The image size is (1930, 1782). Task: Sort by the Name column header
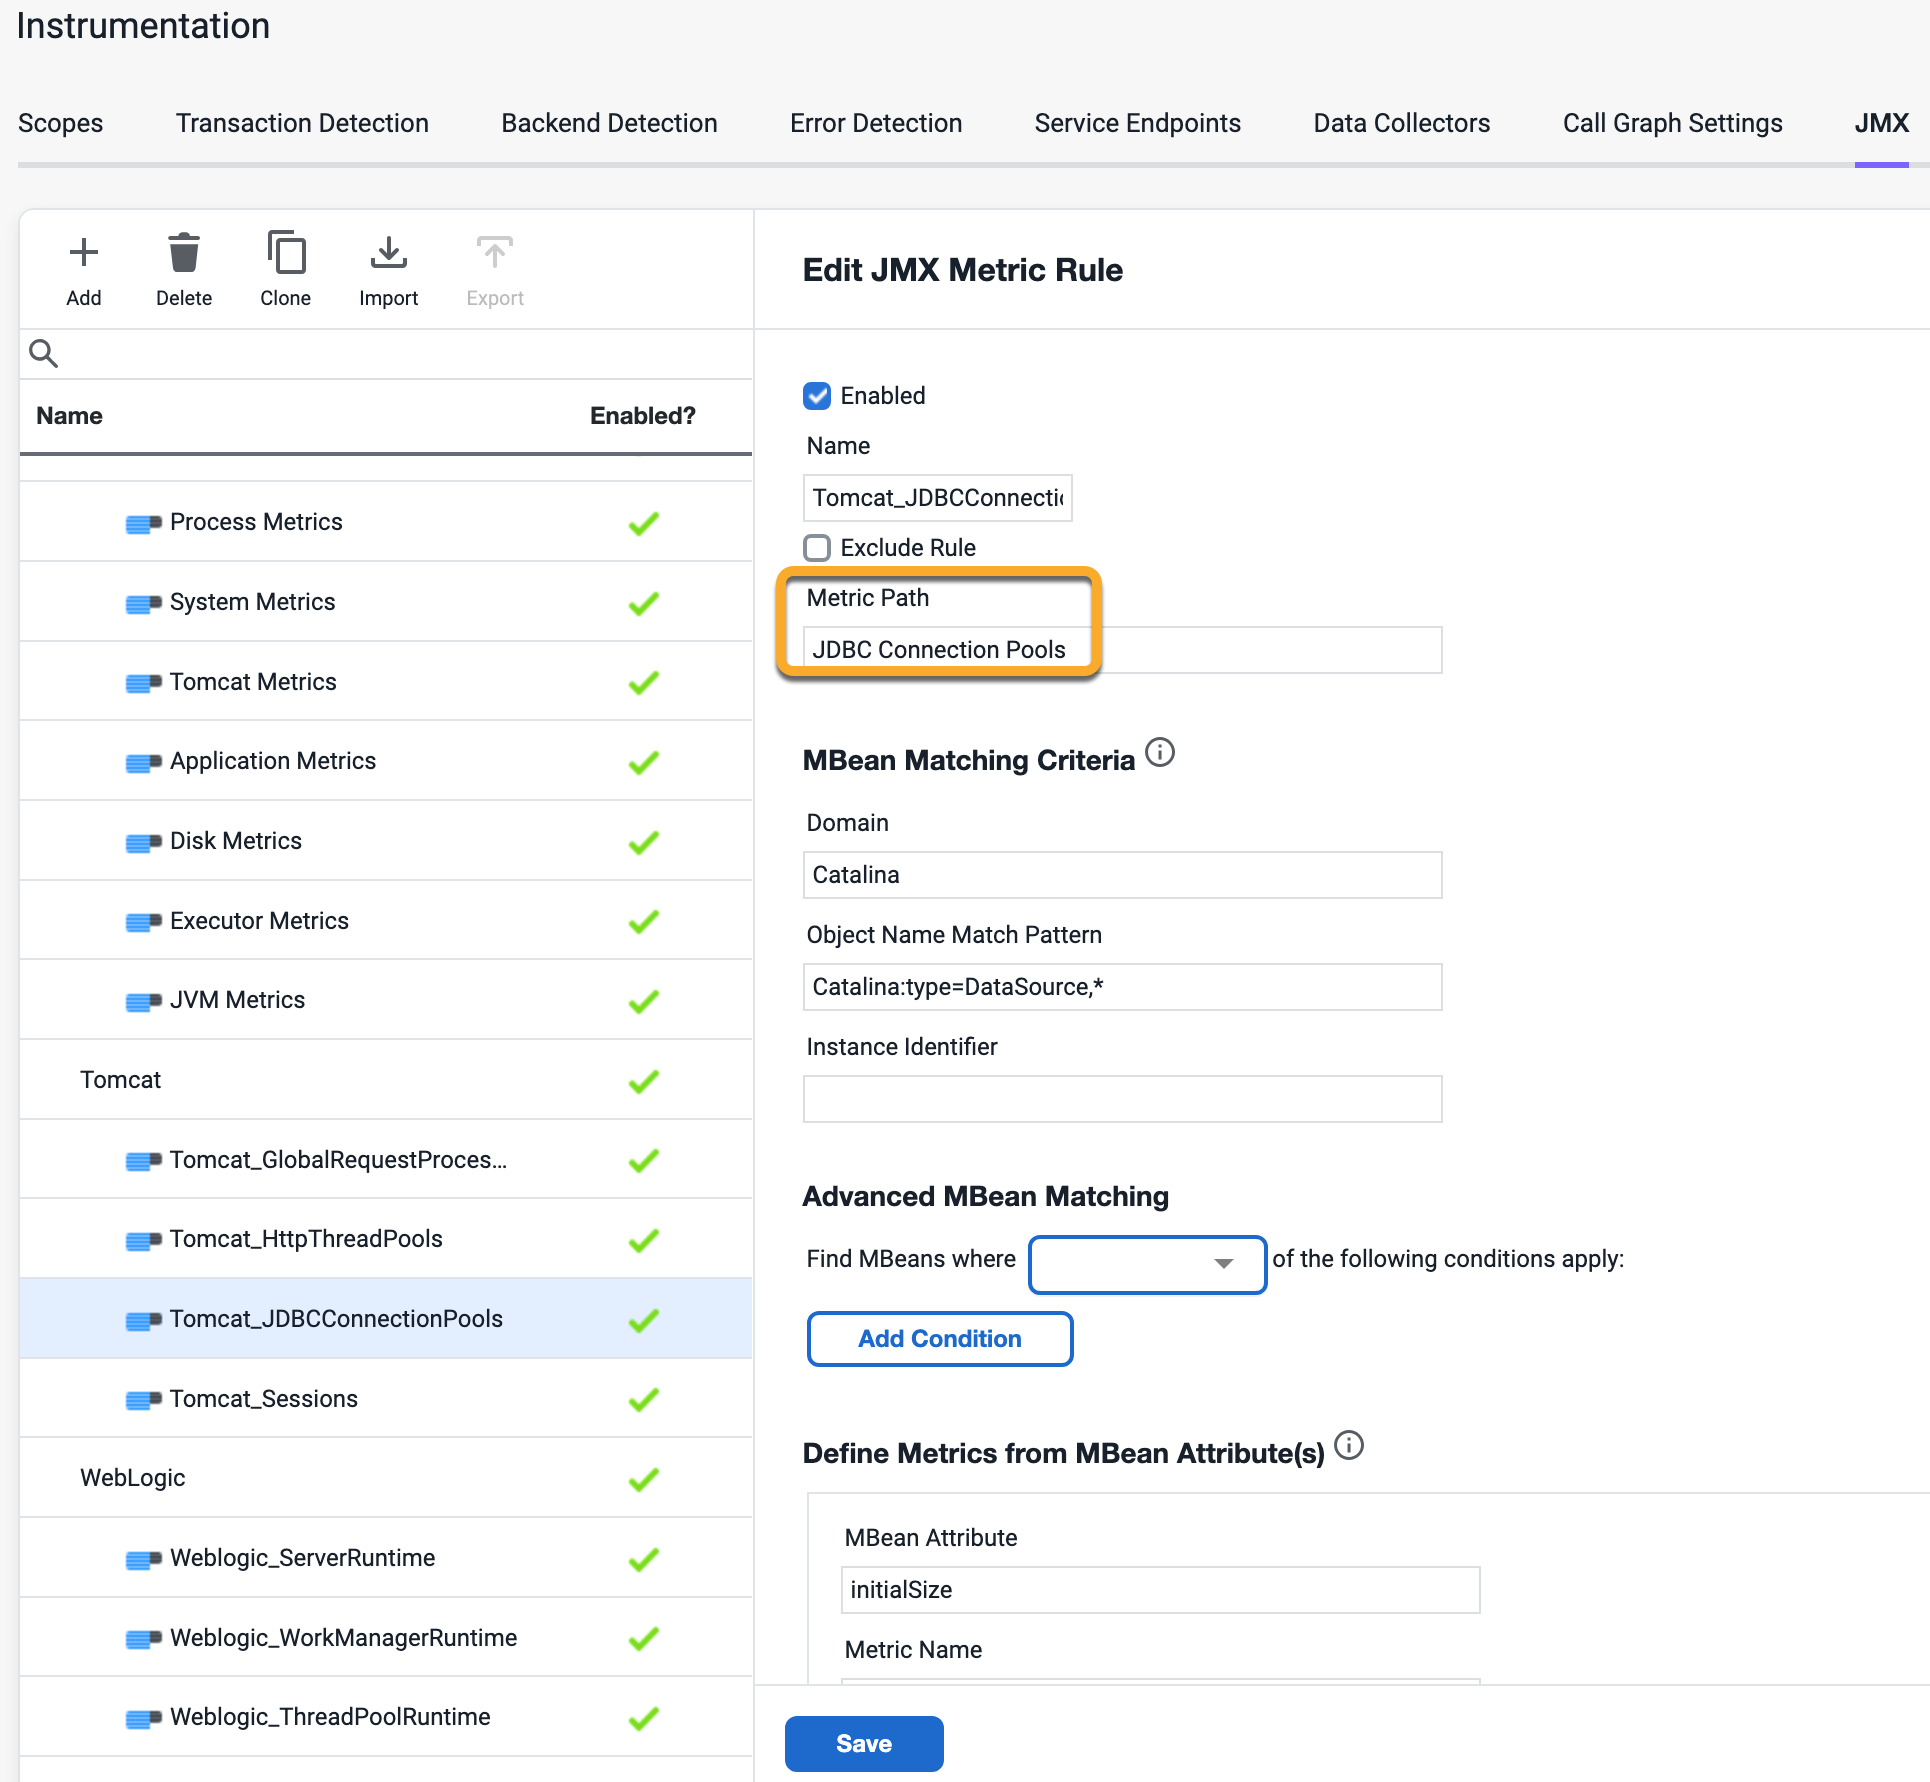point(70,416)
